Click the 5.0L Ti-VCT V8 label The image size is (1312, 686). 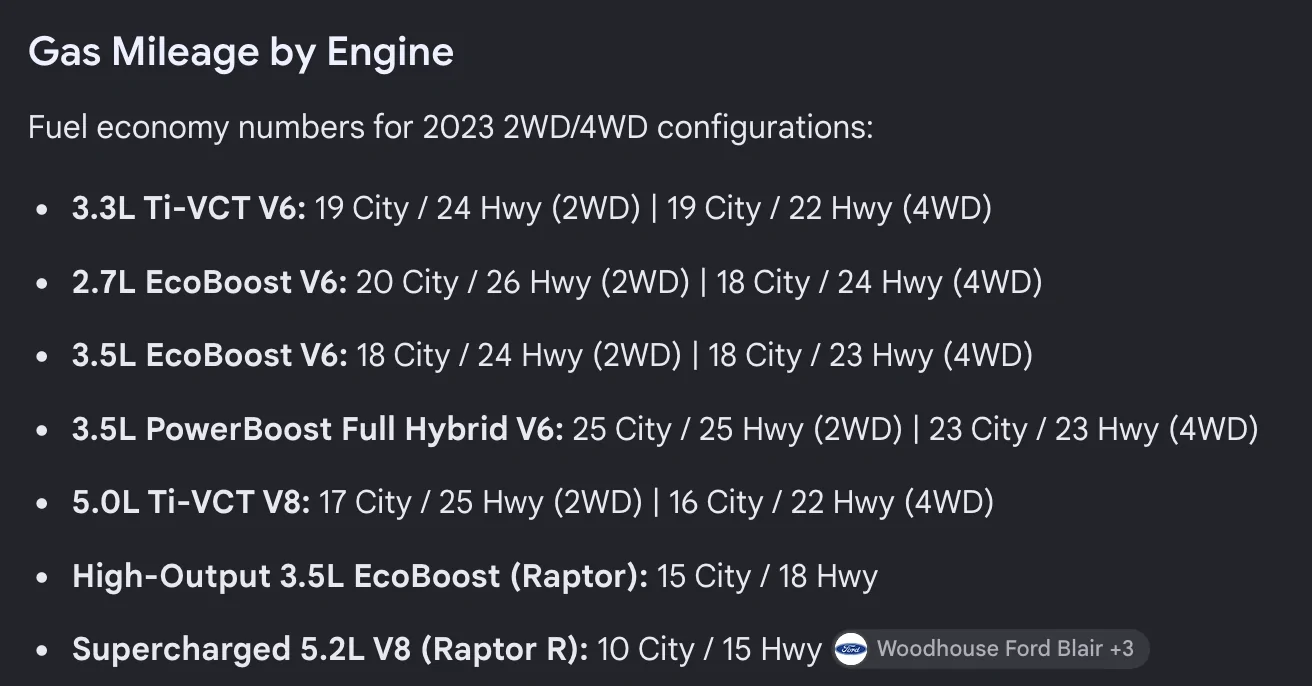pos(191,502)
